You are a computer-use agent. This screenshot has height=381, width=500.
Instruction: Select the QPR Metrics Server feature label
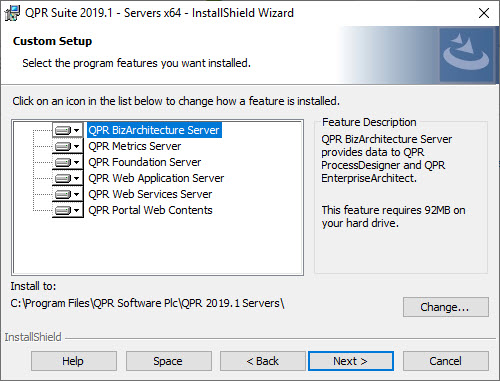click(135, 146)
